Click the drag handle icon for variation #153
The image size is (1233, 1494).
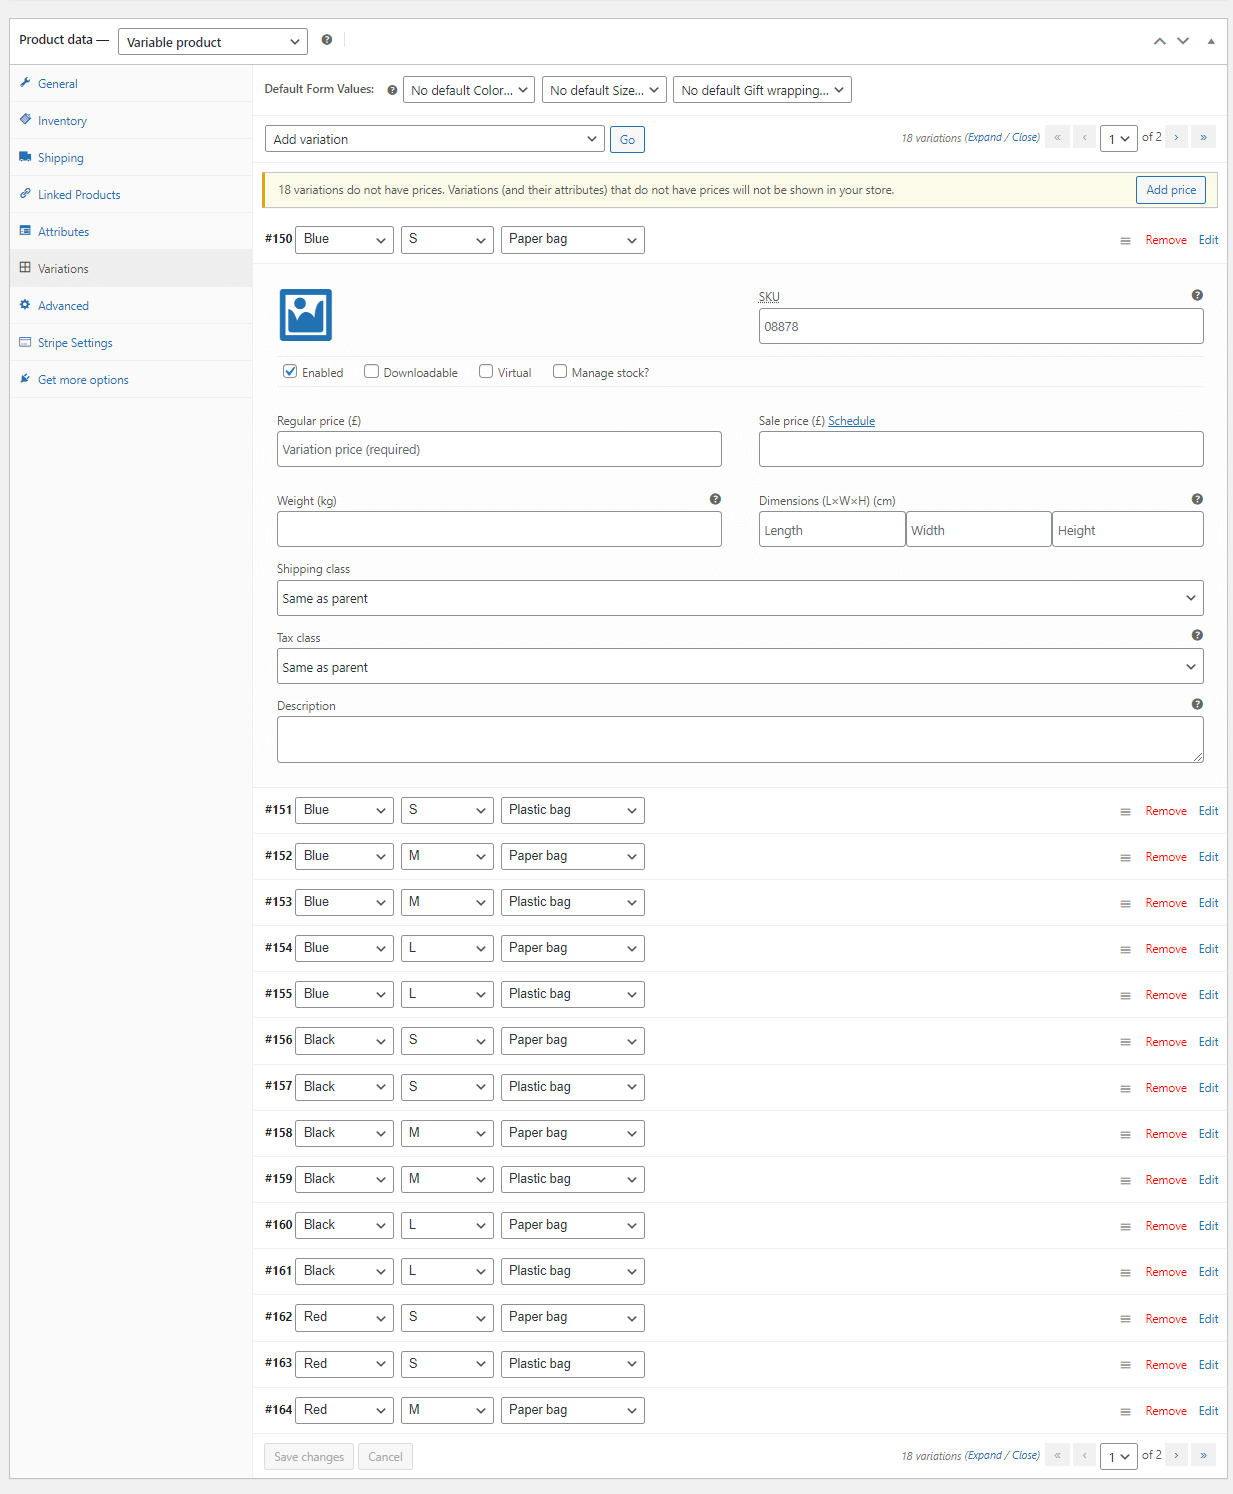(1125, 904)
